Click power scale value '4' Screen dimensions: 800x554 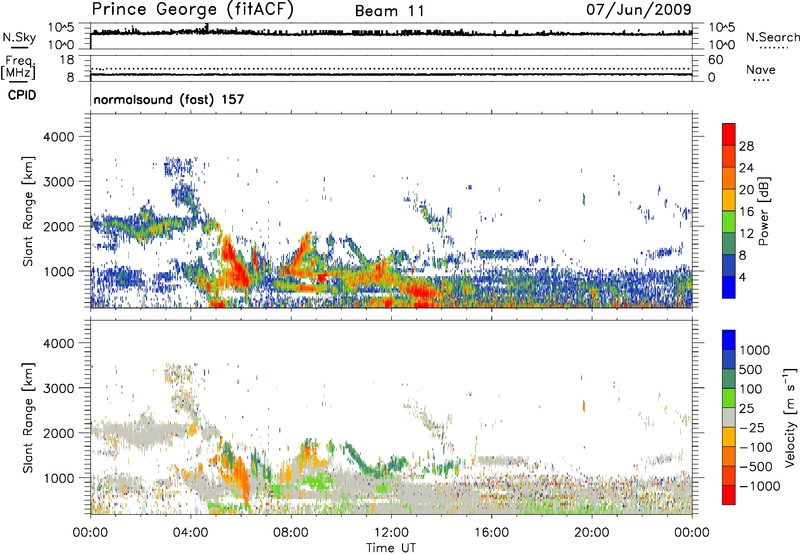pos(743,277)
